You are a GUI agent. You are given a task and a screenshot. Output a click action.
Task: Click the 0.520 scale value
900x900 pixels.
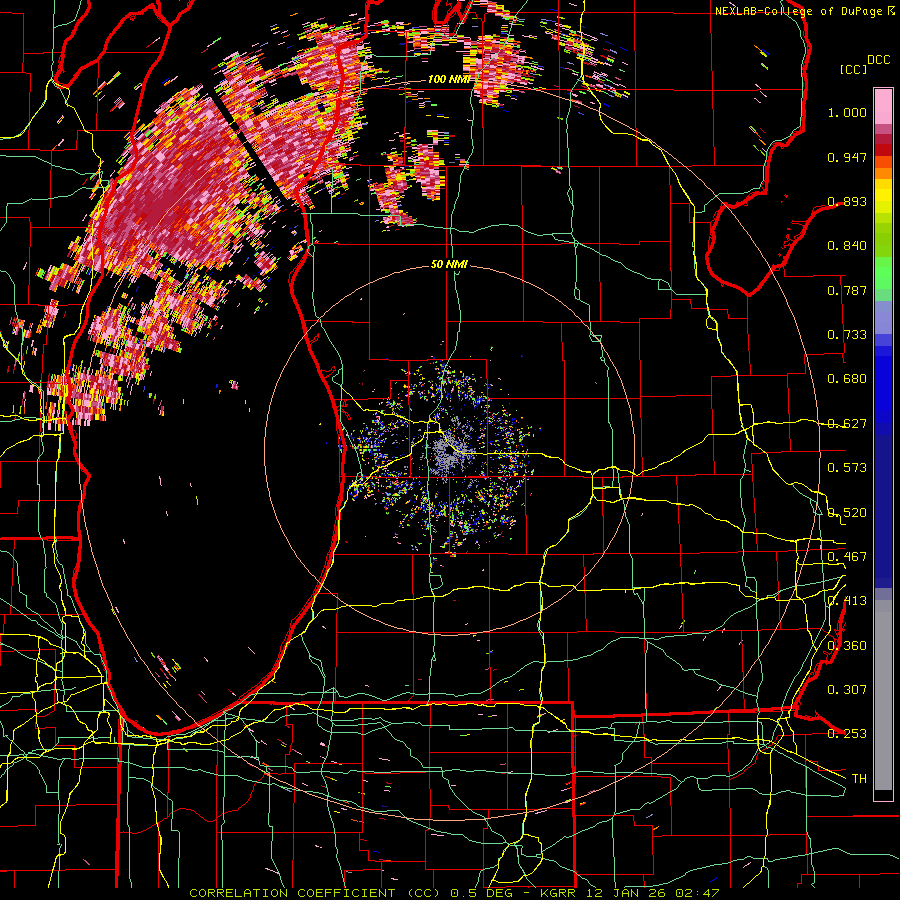coord(847,513)
